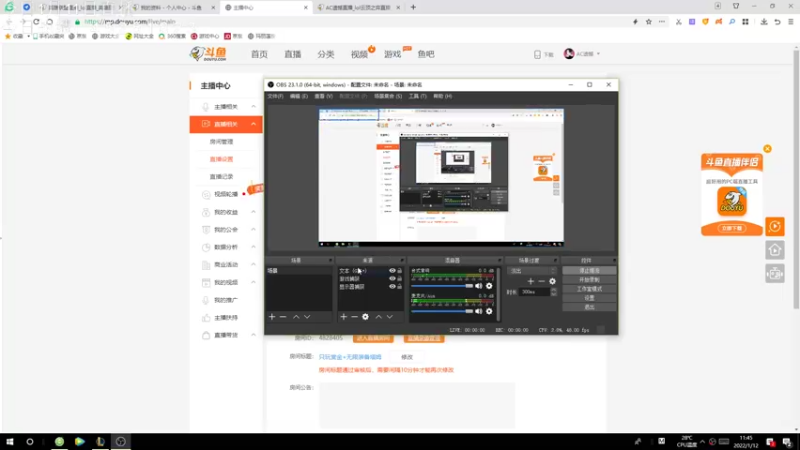The image size is (800, 450).
Task: Open the 工具(T) menu in OBS
Action: (x=417, y=96)
